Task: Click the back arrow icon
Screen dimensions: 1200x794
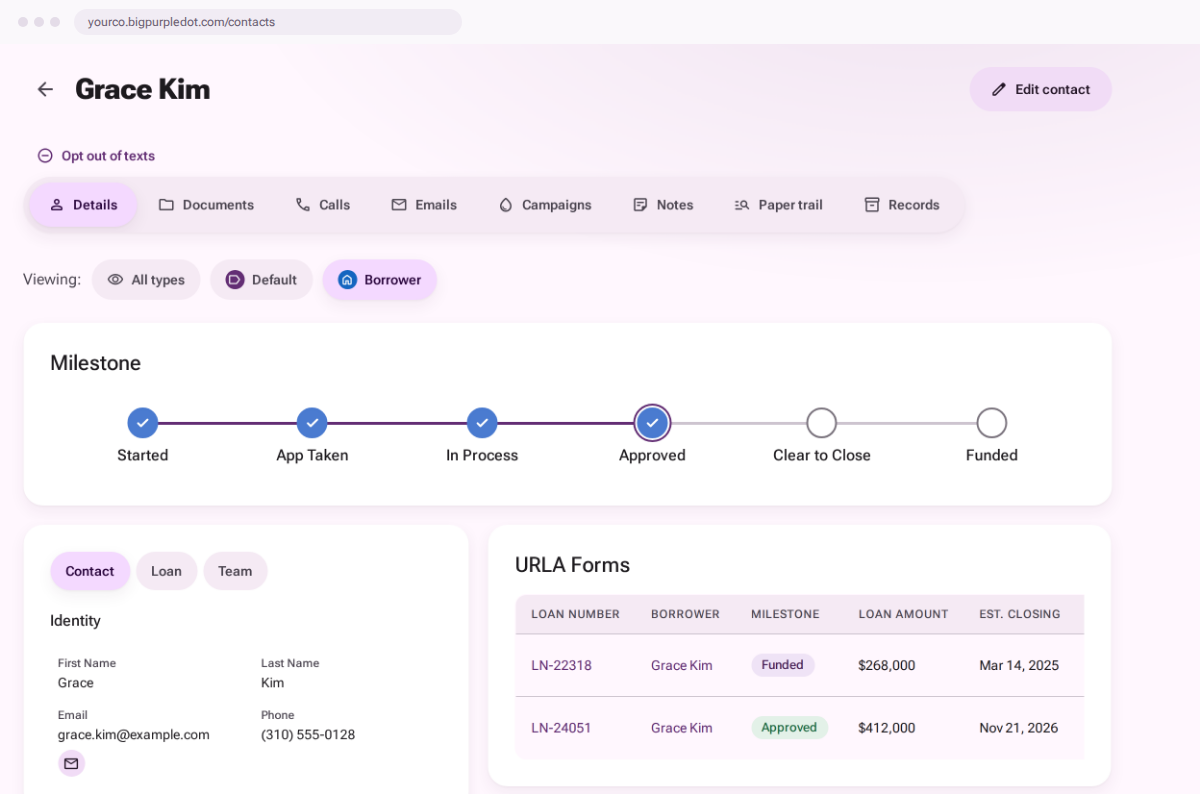Action: point(45,89)
